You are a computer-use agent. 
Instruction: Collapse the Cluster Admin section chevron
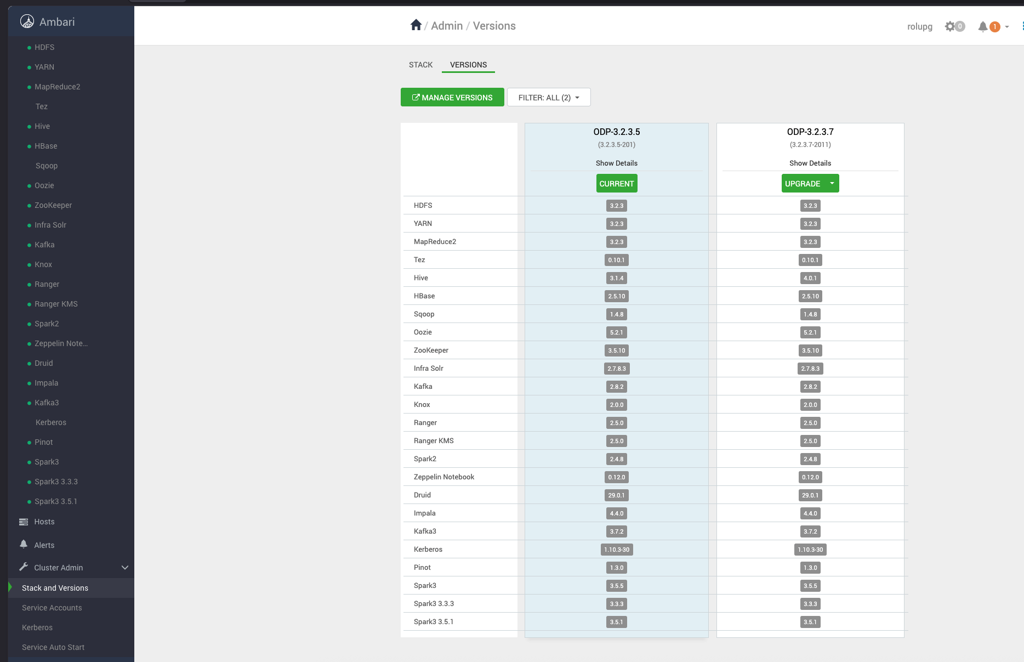125,568
